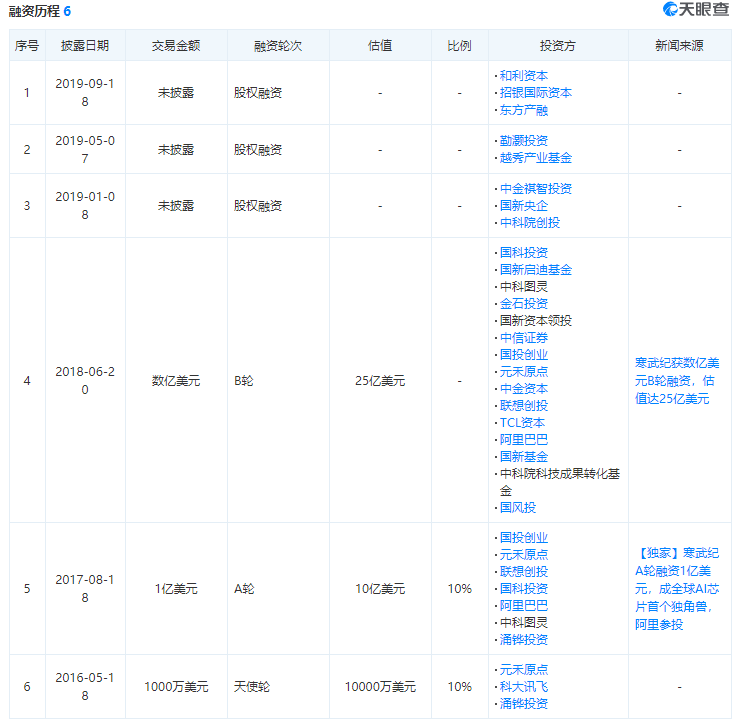
Task: Open 国科投资 in the B轮 row
Action: [x=523, y=252]
